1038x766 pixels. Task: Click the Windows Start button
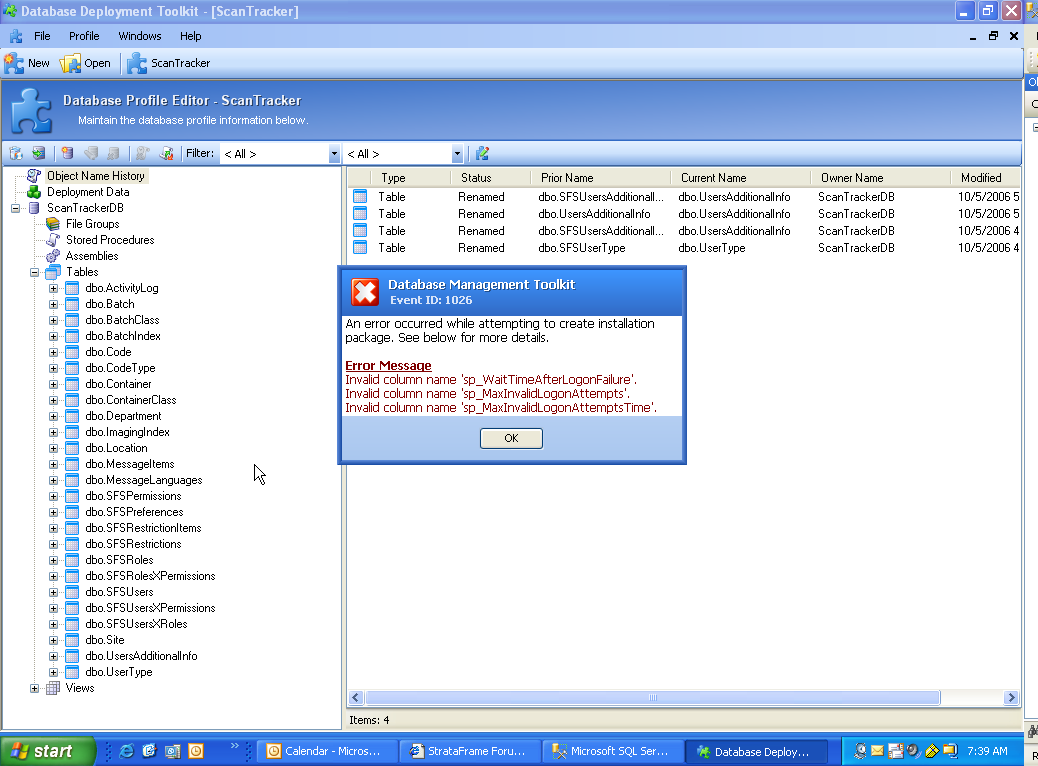[x=47, y=751]
